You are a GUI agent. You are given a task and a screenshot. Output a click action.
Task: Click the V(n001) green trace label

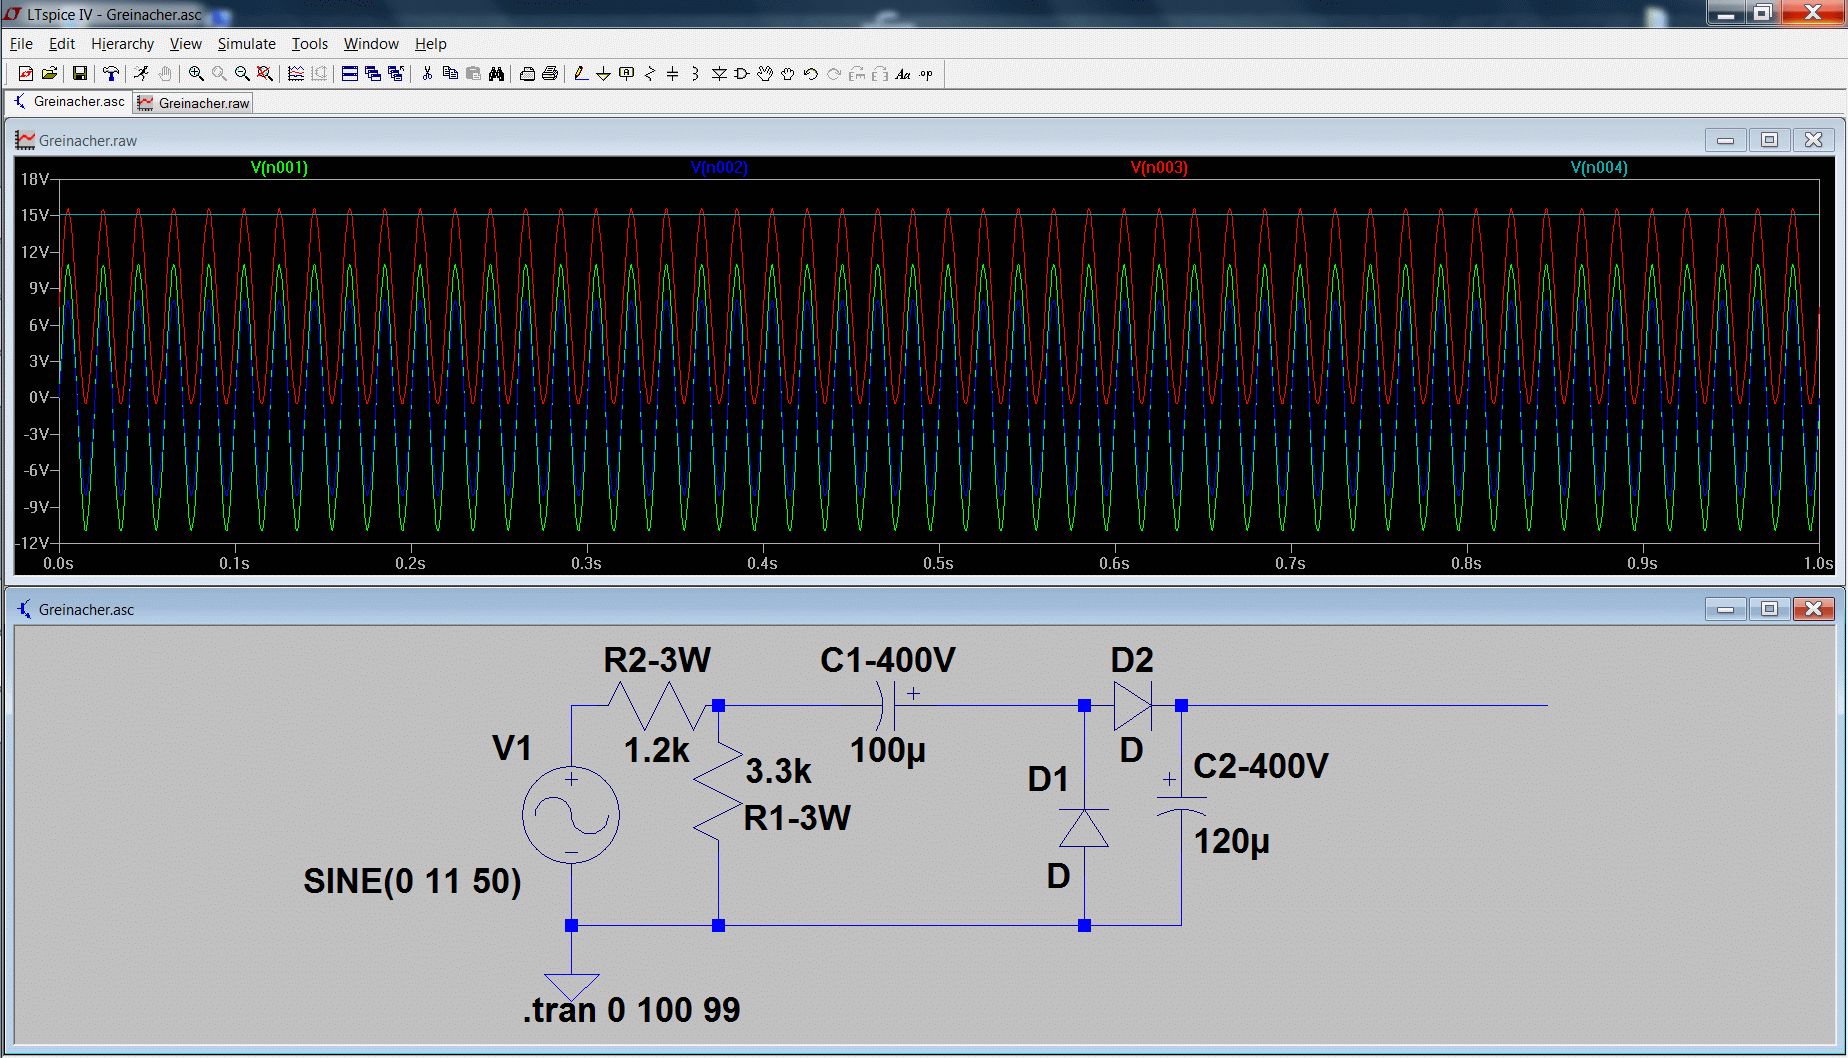click(x=279, y=168)
